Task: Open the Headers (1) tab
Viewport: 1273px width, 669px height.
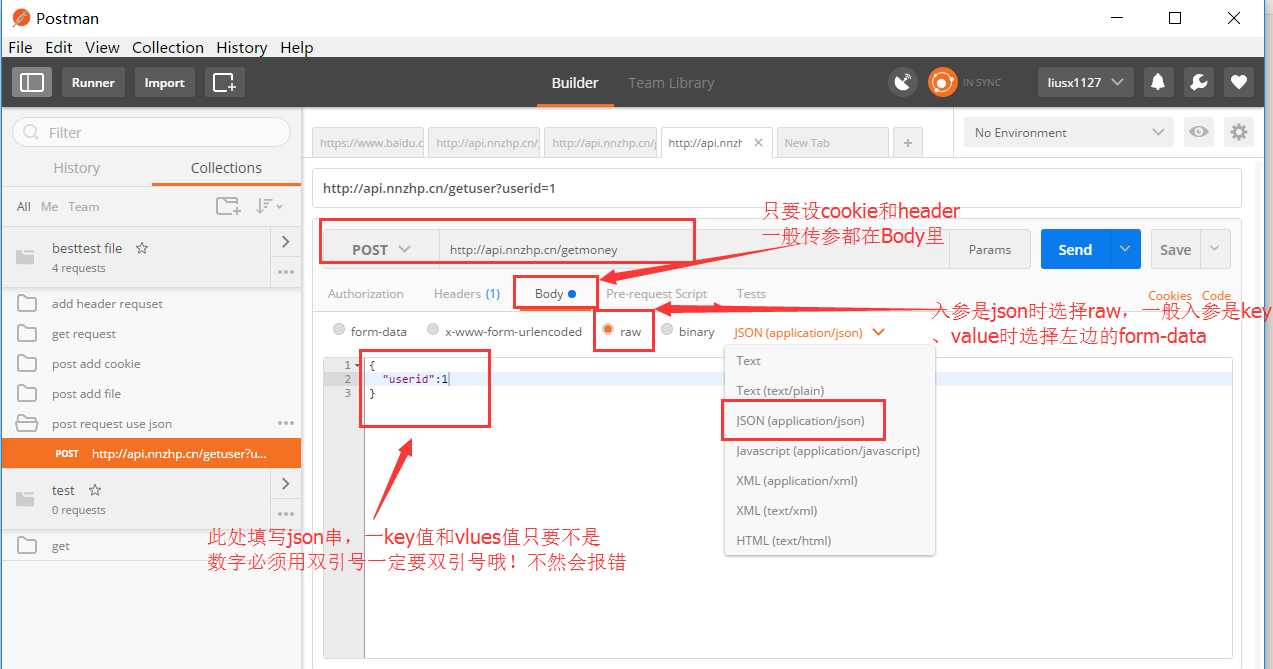Action: point(467,294)
